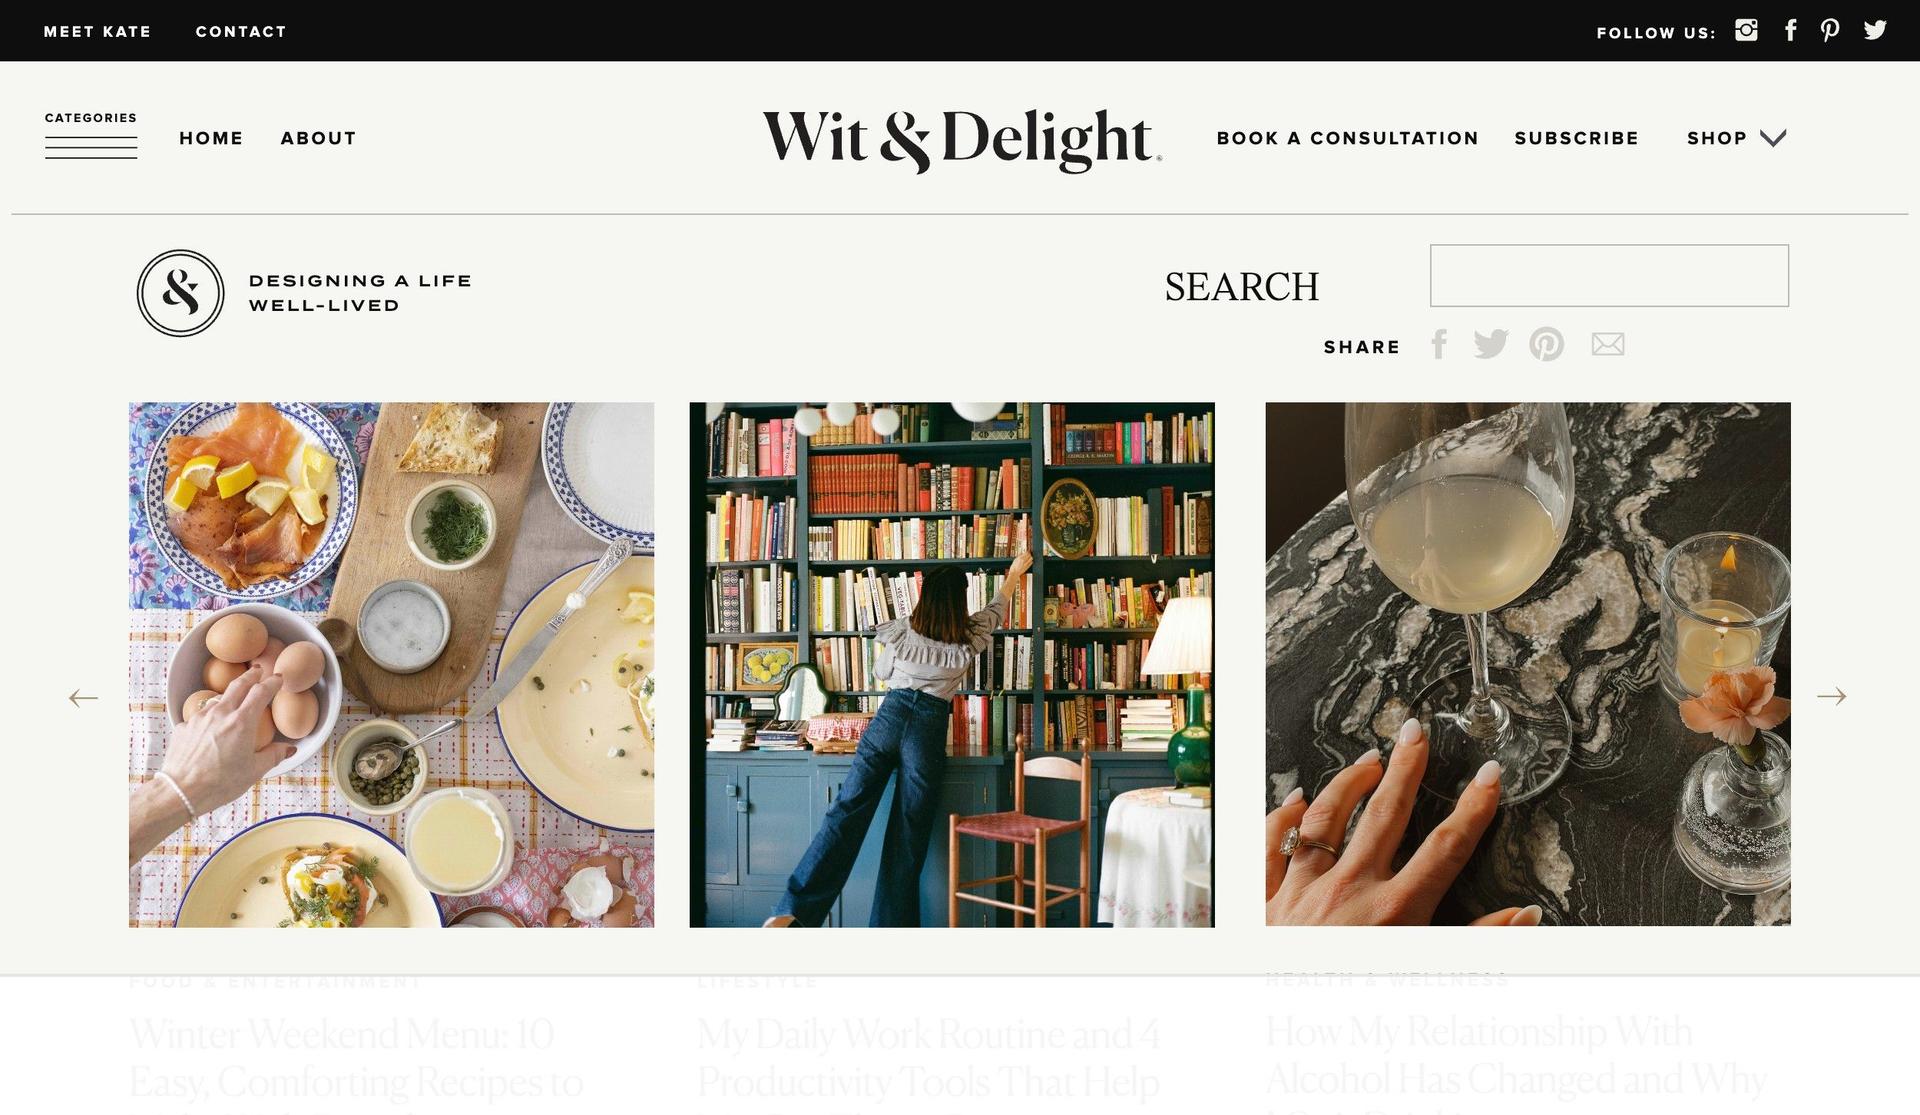Share via Pinterest icon
1920x1115 pixels.
click(x=1546, y=344)
